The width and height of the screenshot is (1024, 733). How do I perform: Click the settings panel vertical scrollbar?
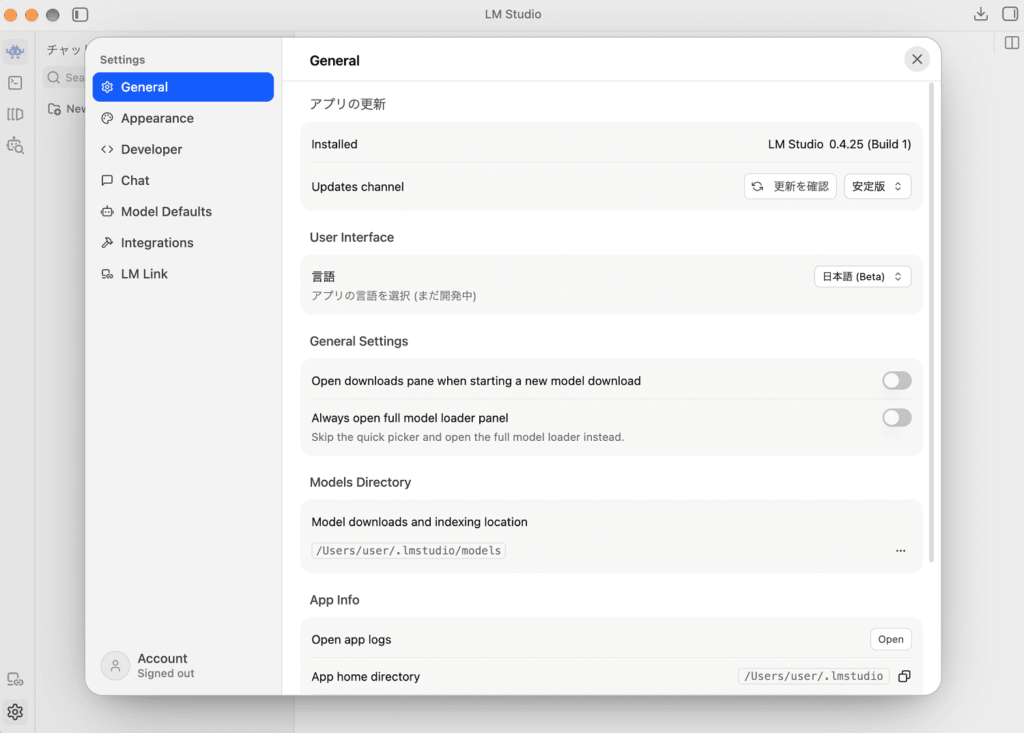(931, 321)
